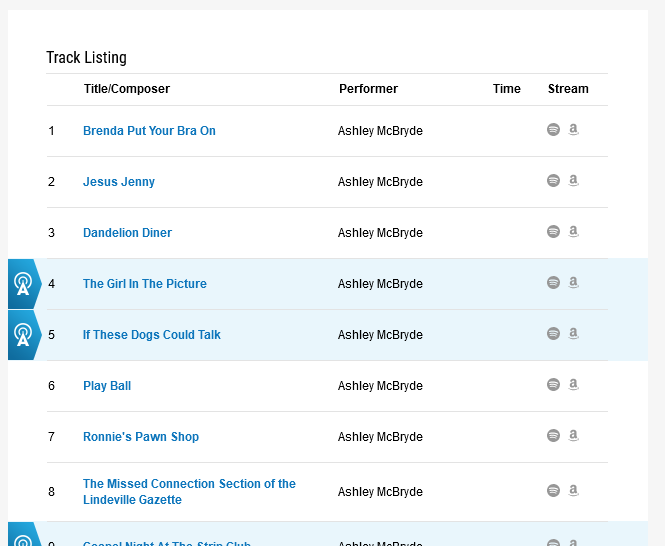This screenshot has height=546, width=665.
Task: Click Amazon icon for Dandelion Diner
Action: point(574,231)
